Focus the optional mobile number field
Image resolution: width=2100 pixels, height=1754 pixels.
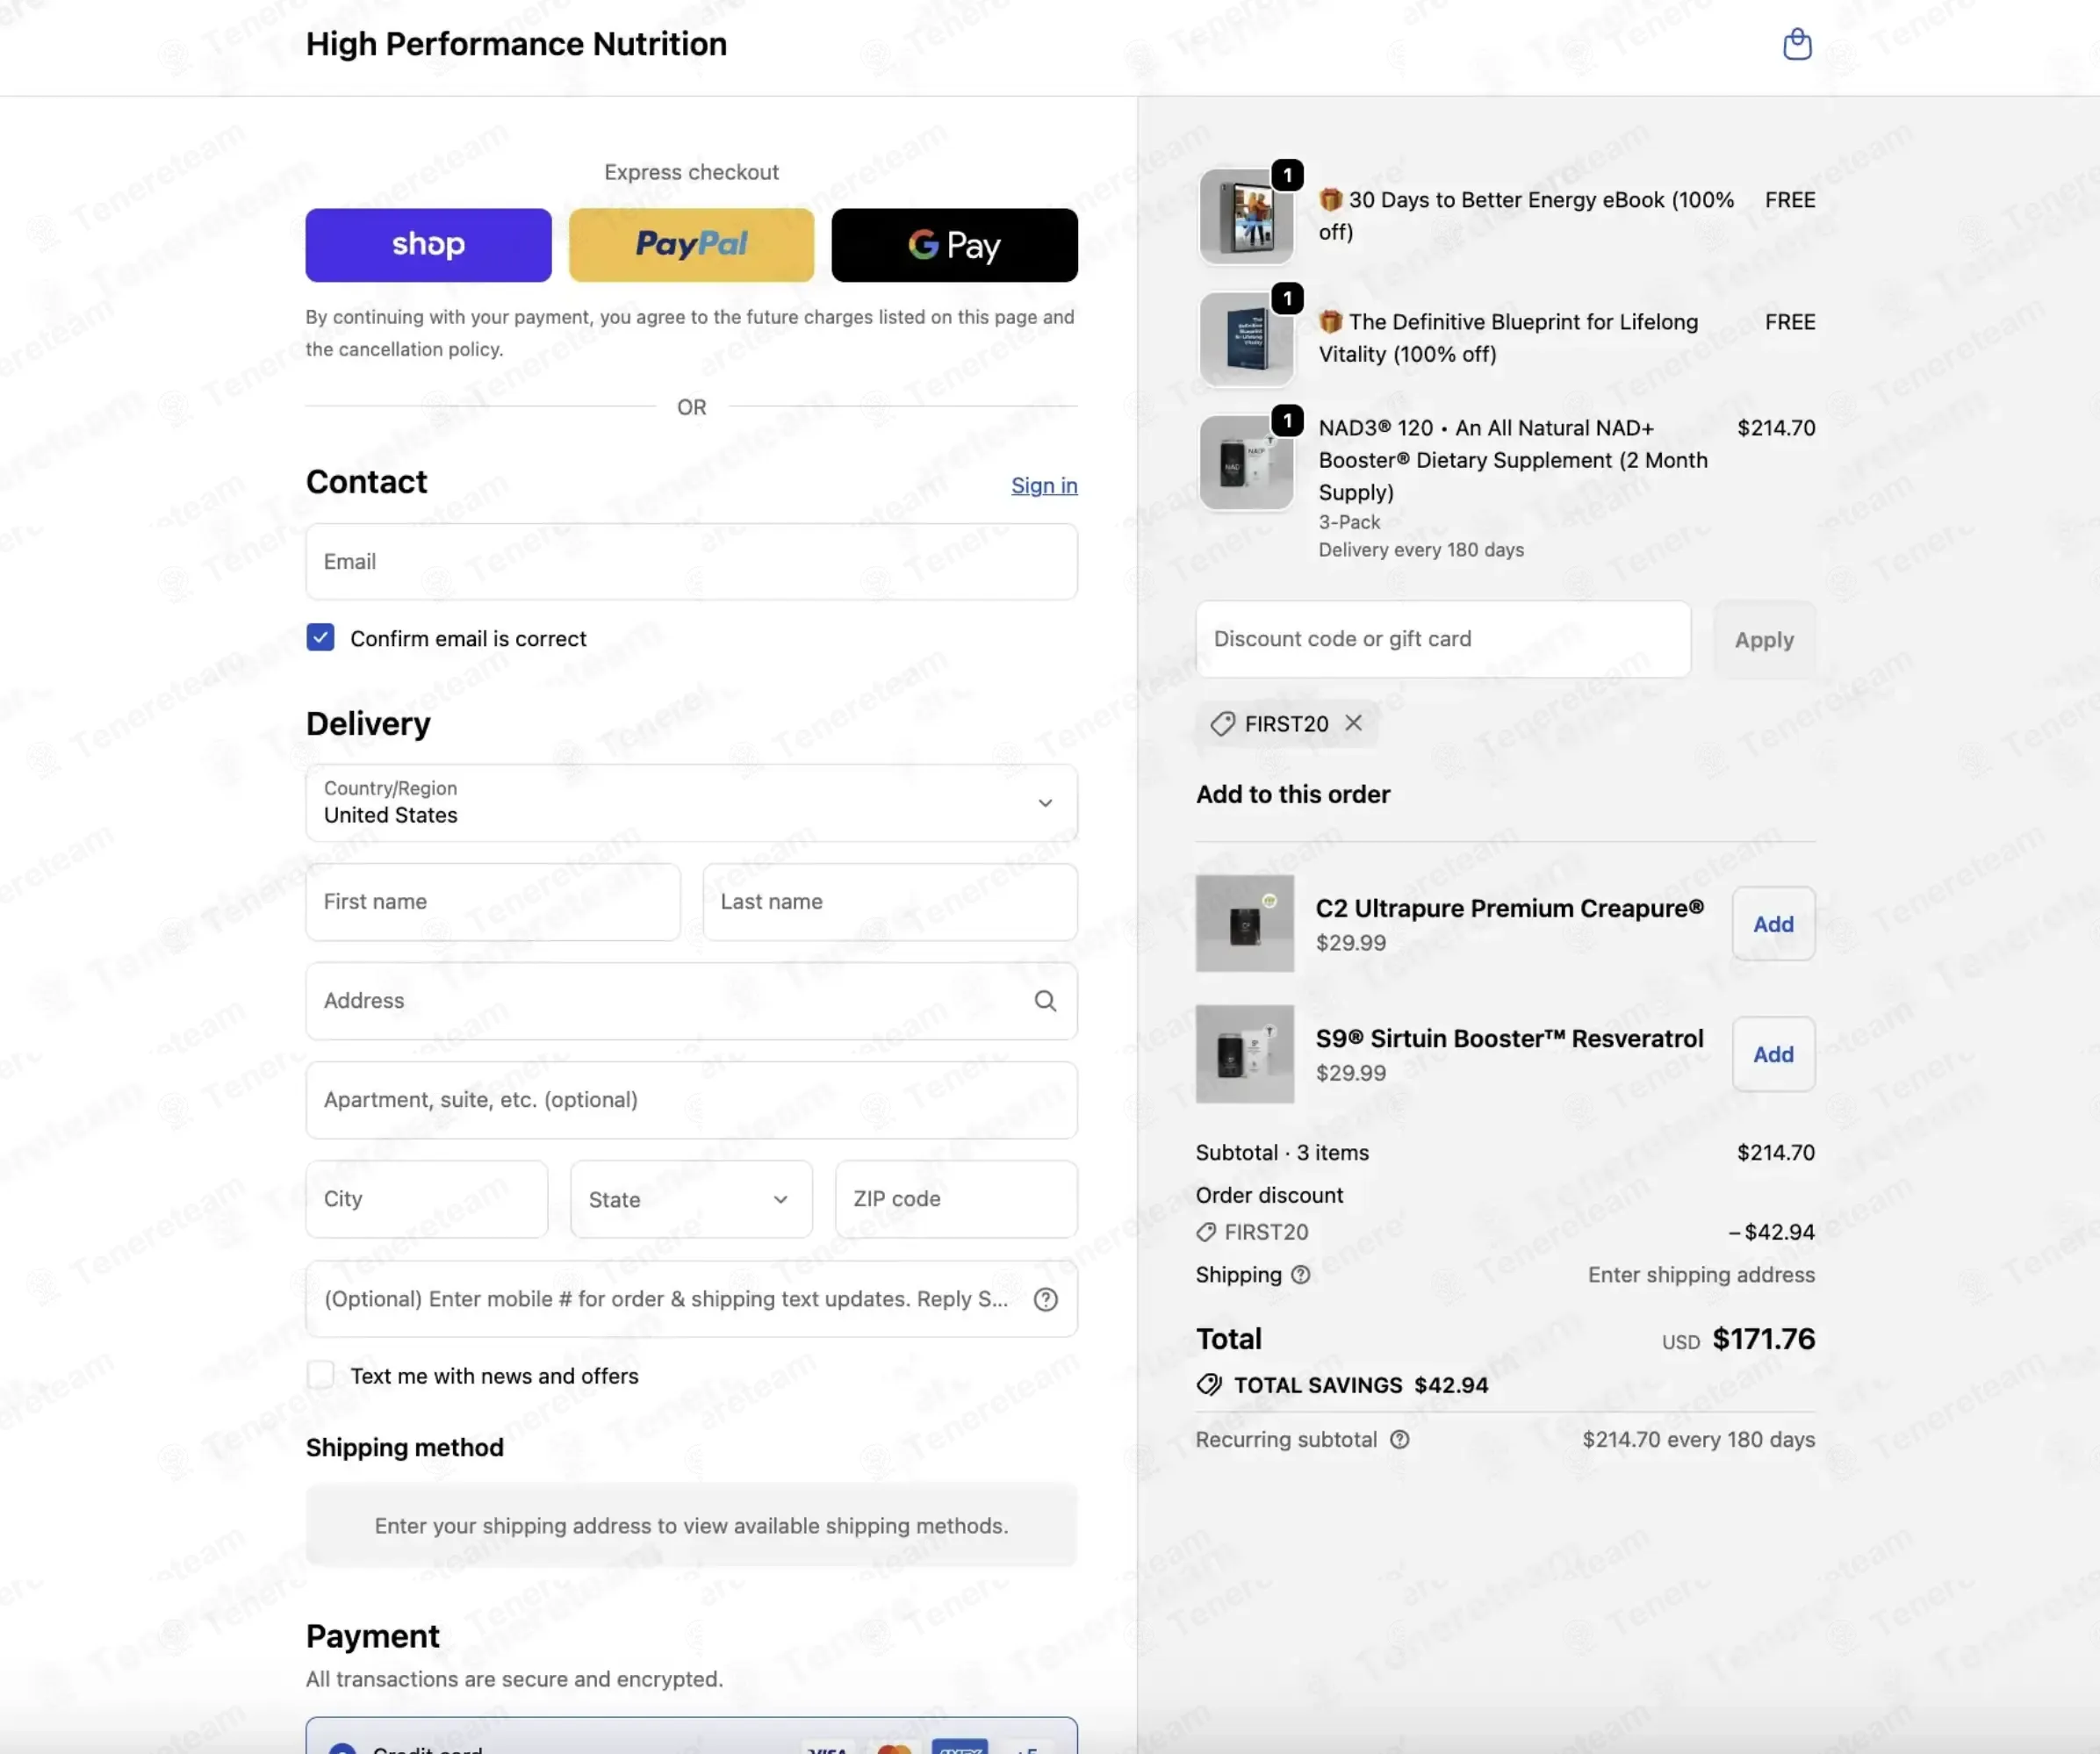pos(691,1299)
